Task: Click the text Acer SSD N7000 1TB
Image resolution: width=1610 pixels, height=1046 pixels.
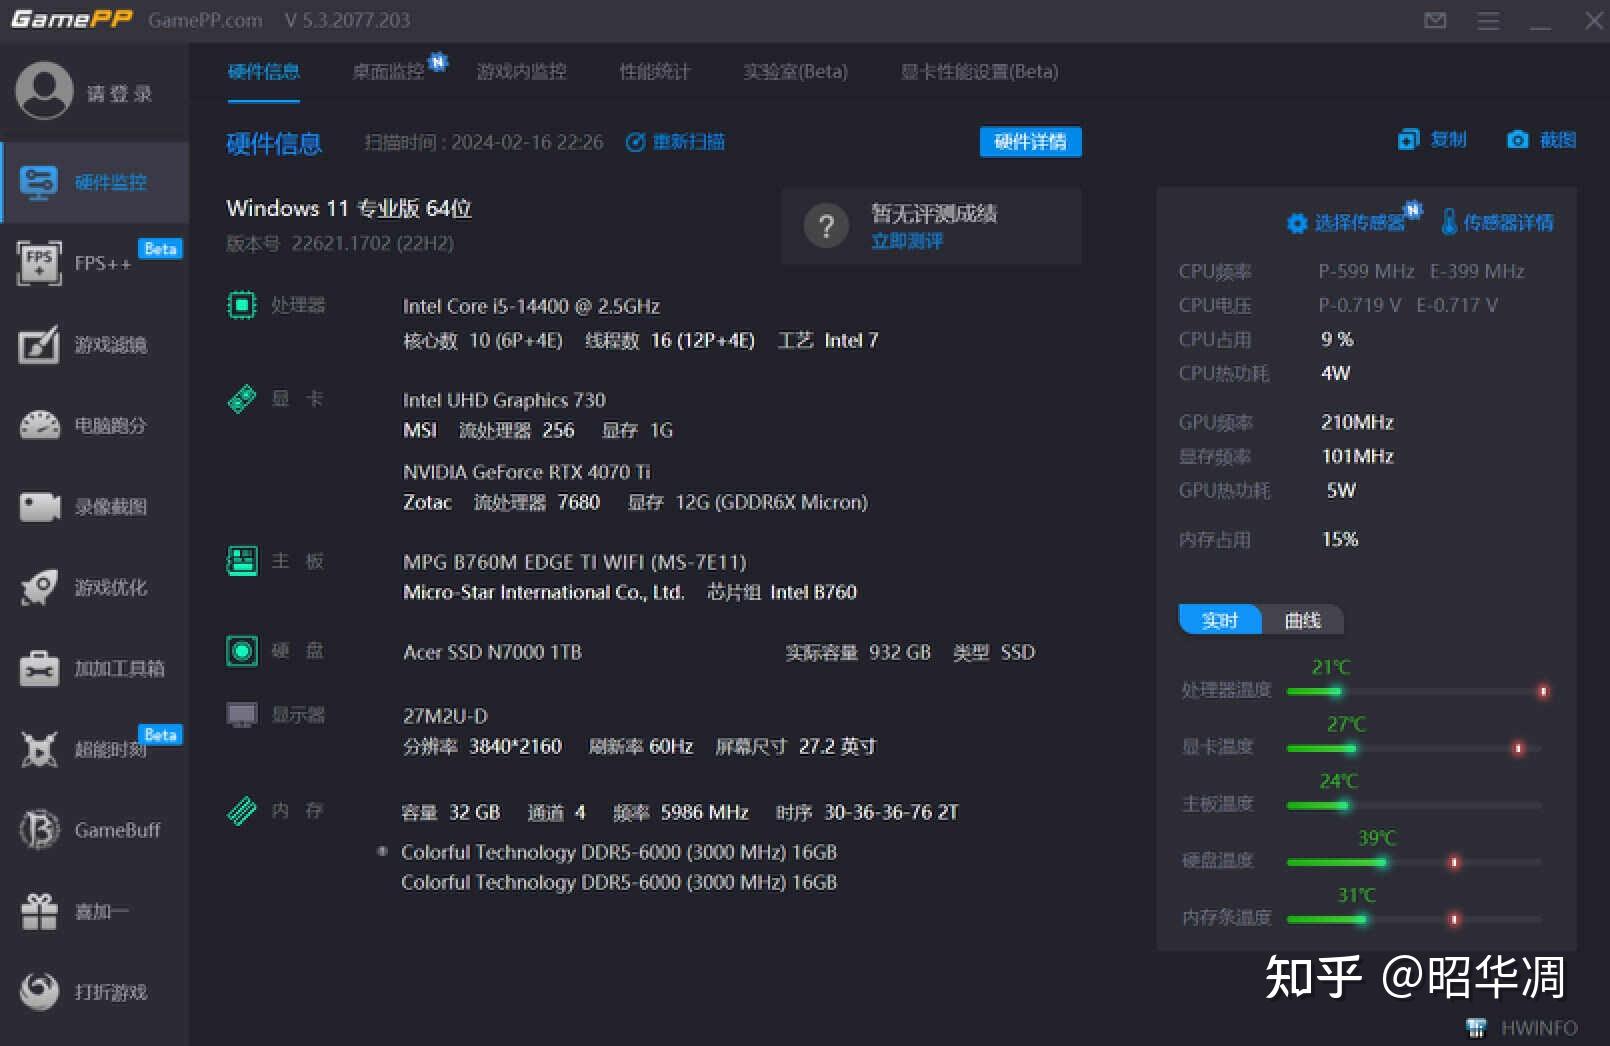Action: point(492,652)
